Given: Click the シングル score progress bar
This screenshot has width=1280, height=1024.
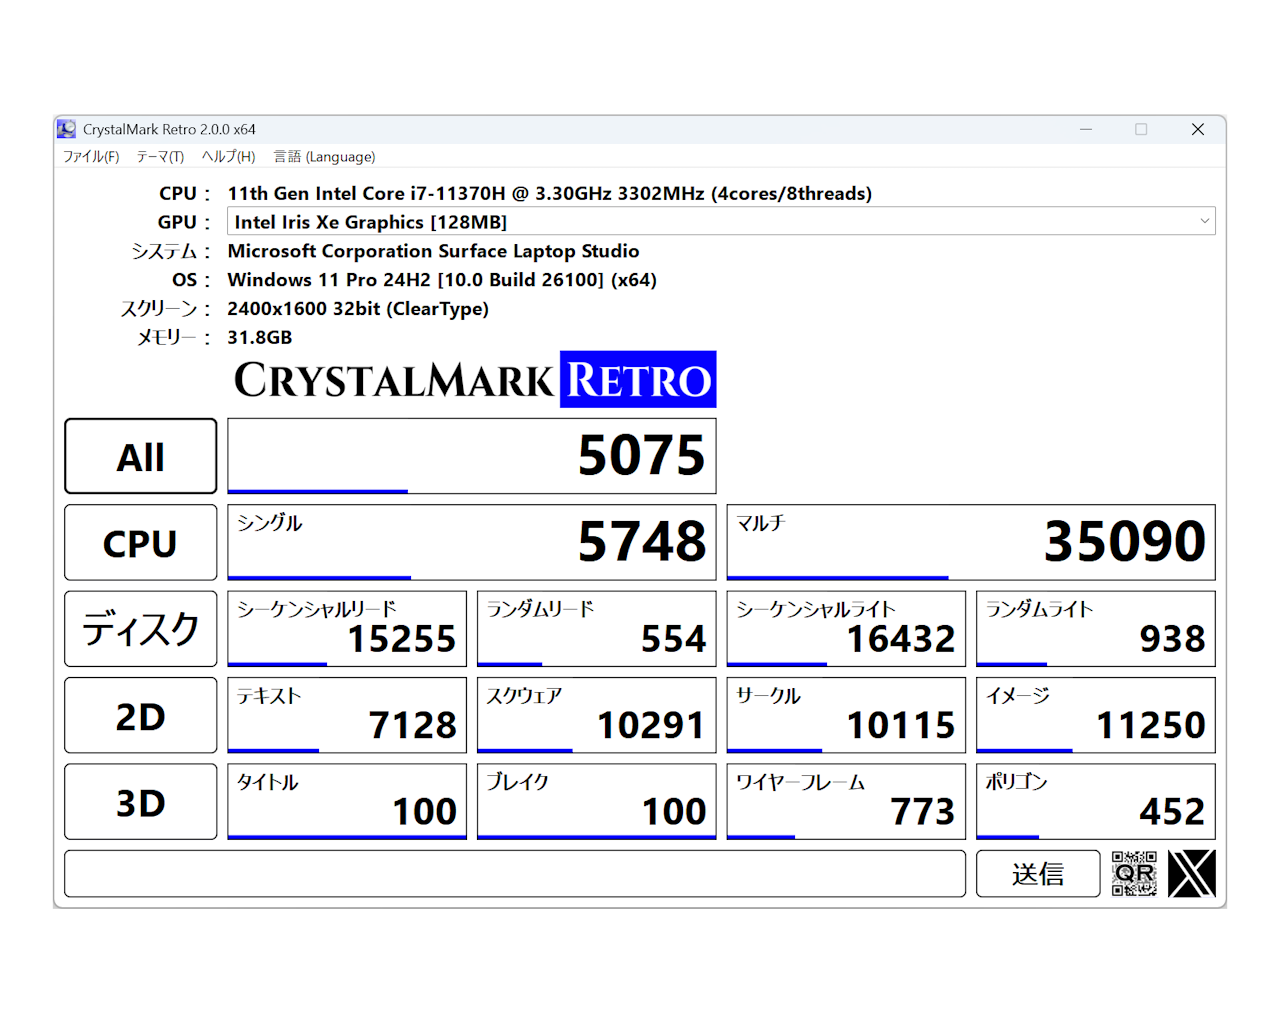Looking at the screenshot, I should tap(318, 576).
